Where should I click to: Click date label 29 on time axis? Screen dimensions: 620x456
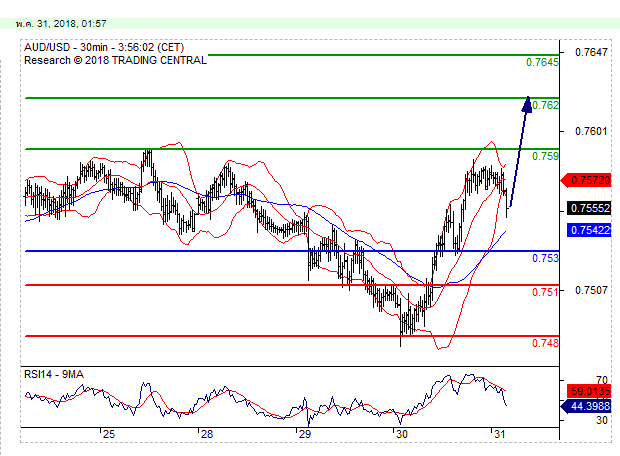coord(305,434)
